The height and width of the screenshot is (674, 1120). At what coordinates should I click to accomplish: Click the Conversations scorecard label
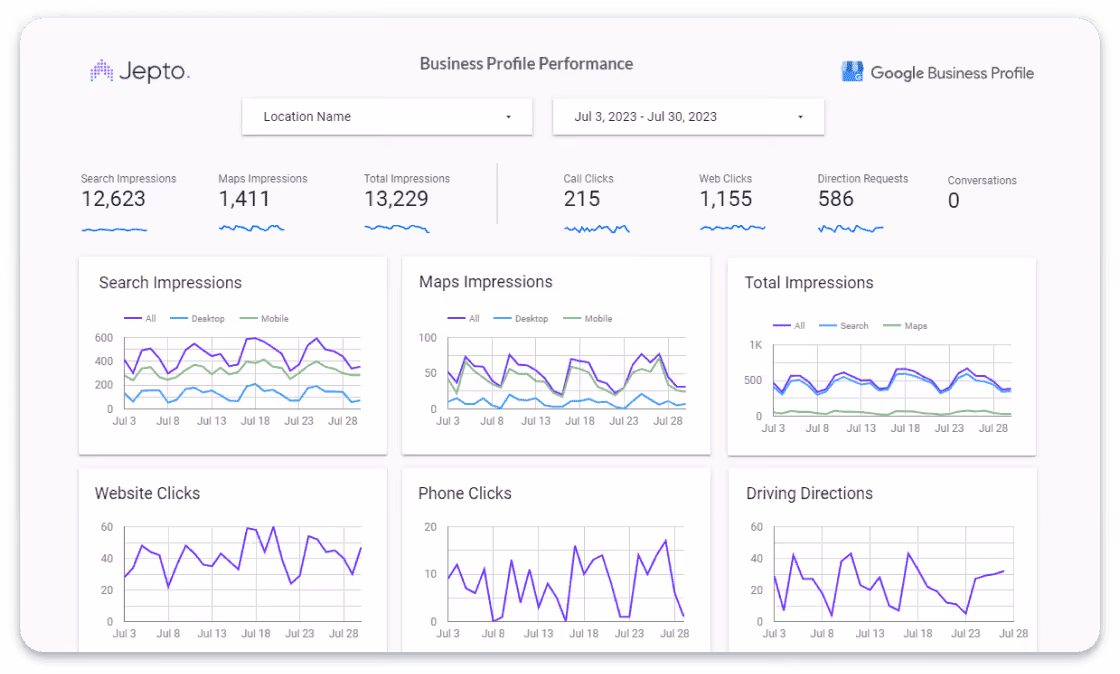[x=982, y=181]
